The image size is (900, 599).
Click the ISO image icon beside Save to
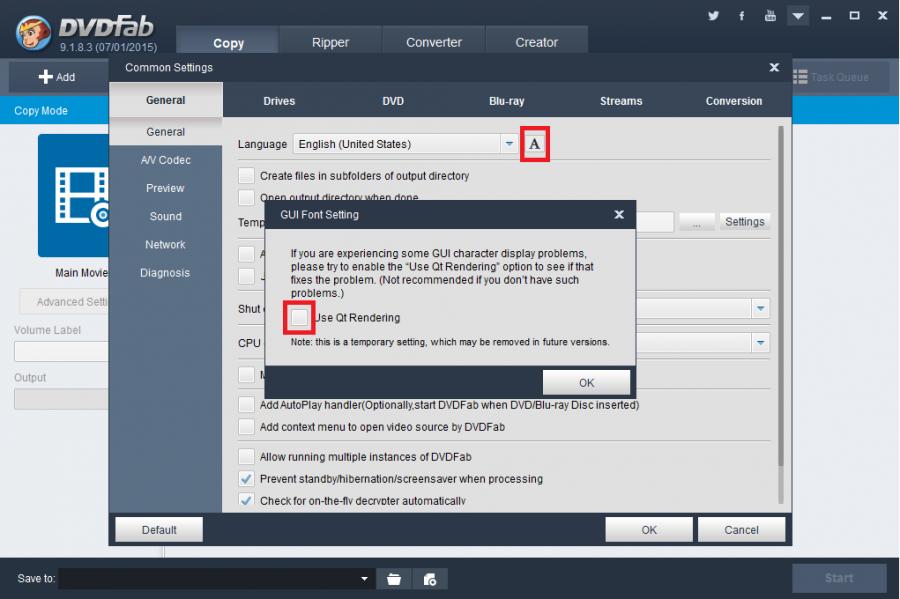(429, 579)
